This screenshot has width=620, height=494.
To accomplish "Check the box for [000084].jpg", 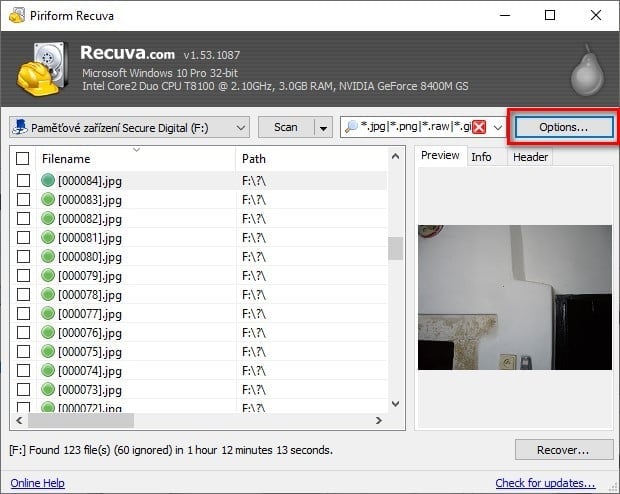I will [23, 180].
